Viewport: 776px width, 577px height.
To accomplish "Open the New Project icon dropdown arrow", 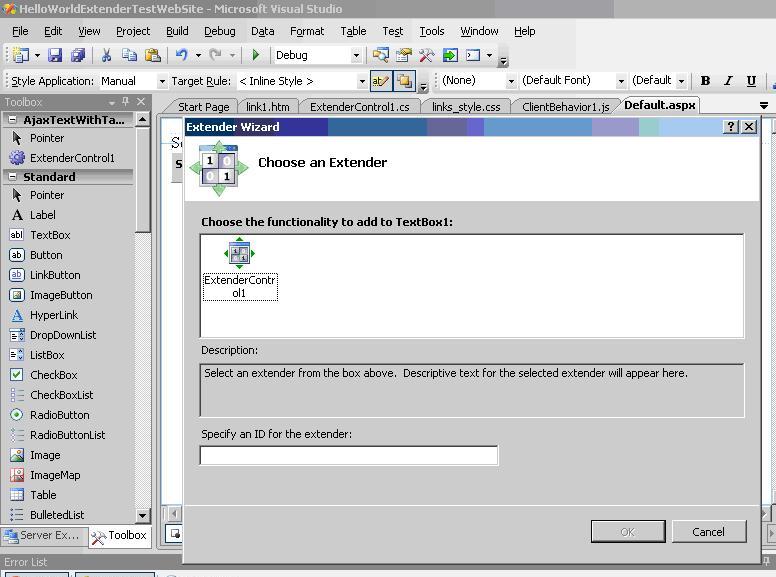I will (37, 55).
